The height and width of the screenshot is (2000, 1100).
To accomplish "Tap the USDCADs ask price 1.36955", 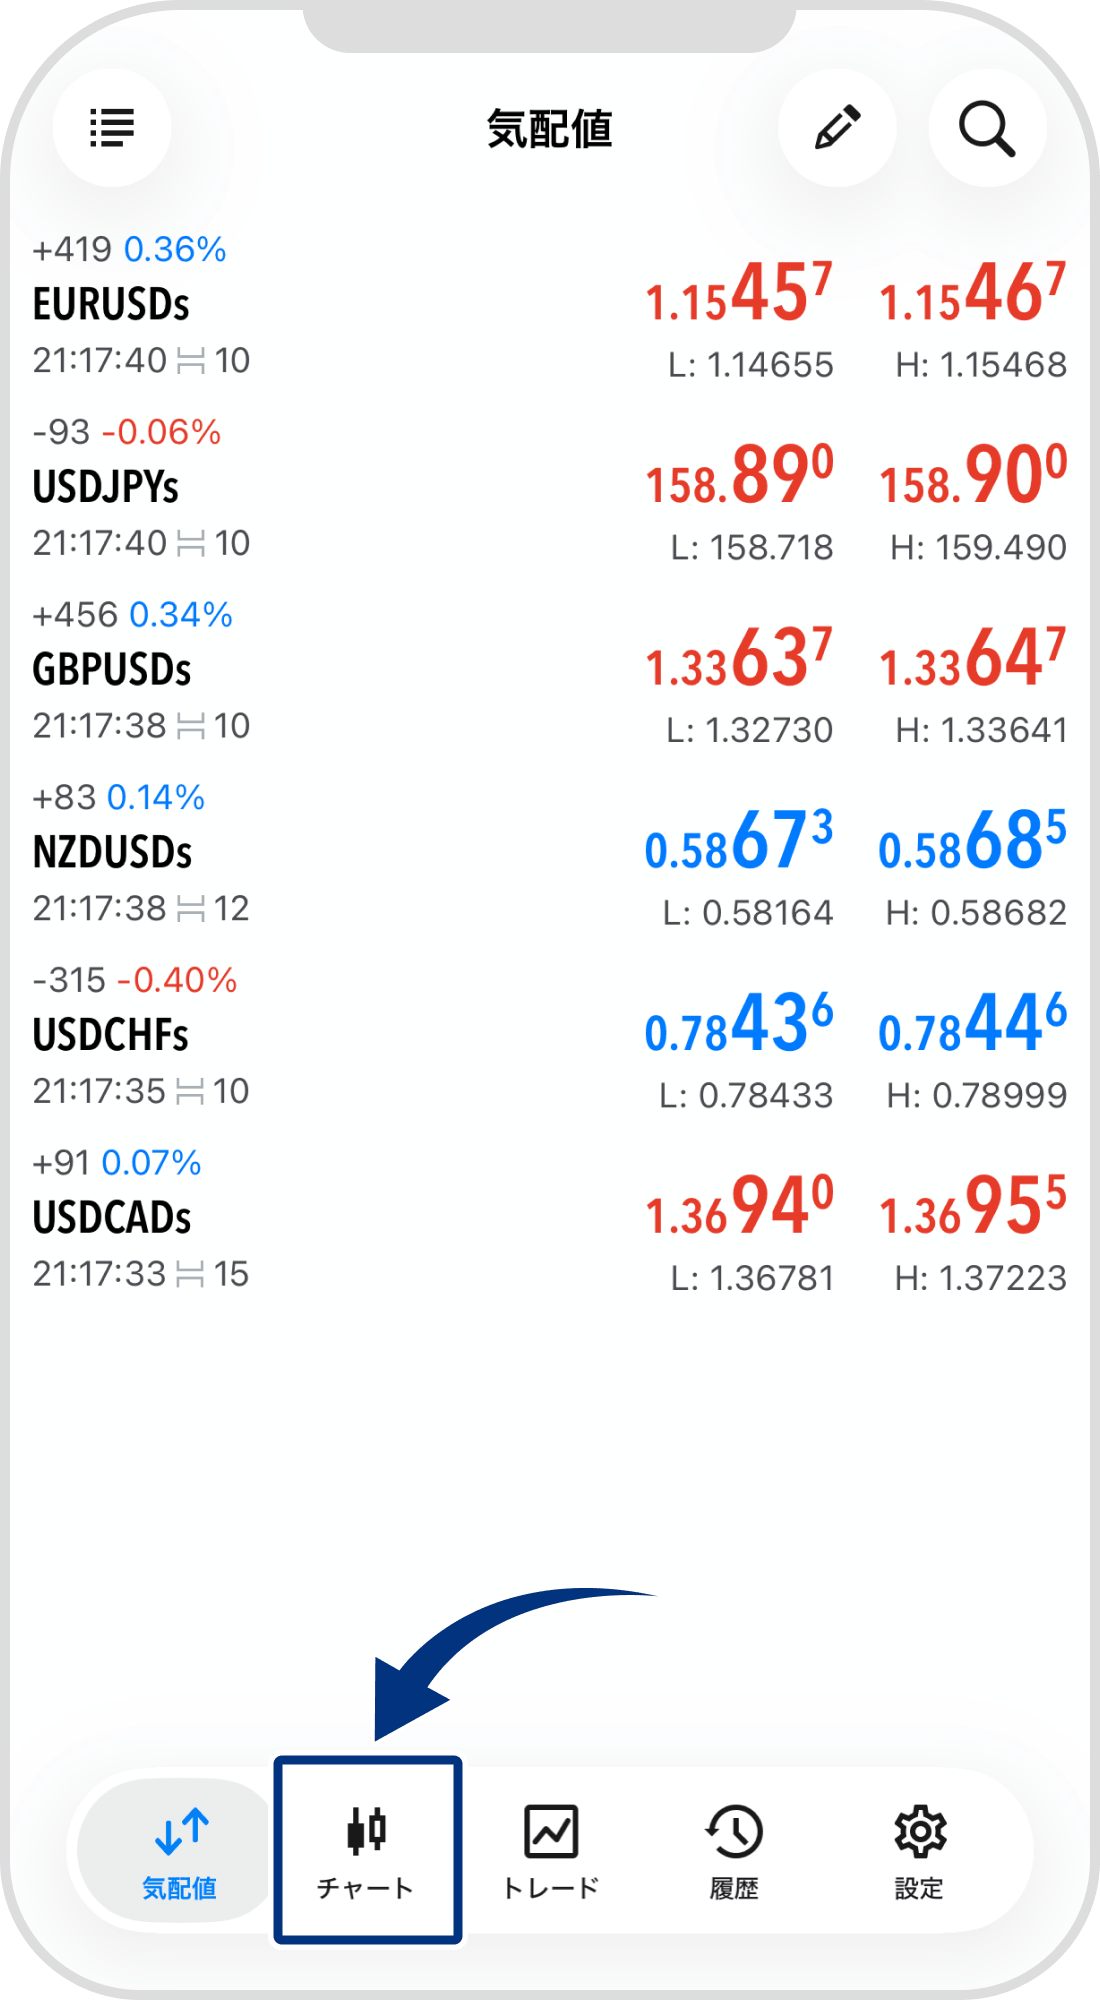I will point(972,1207).
